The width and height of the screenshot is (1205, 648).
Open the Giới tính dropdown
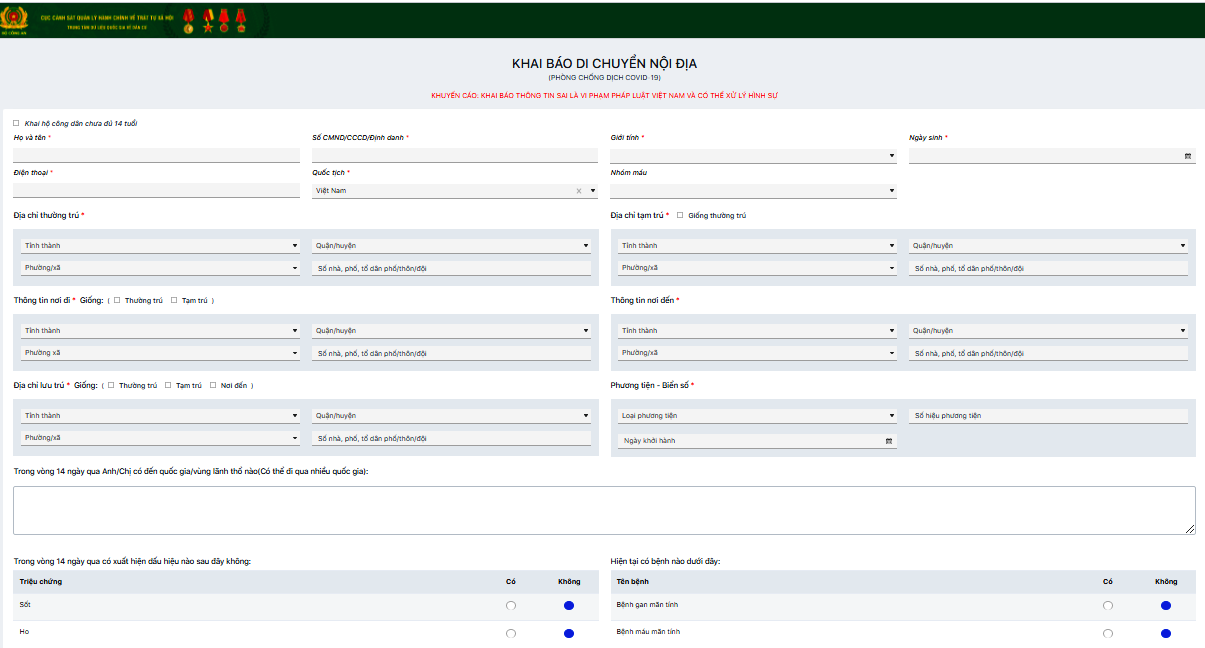(753, 156)
